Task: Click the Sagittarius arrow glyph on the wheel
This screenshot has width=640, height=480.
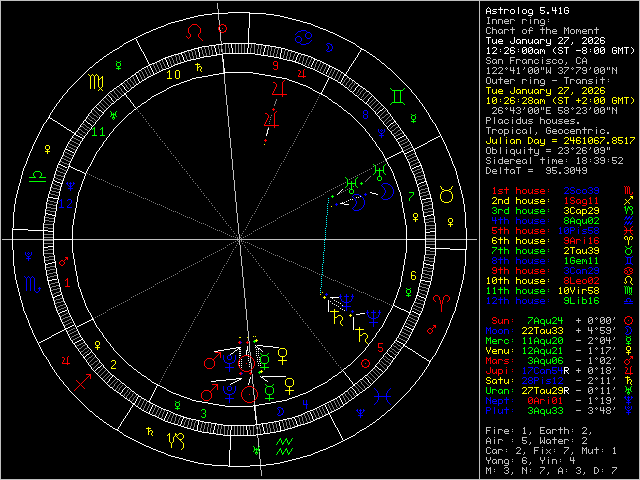Action: pos(84,381)
